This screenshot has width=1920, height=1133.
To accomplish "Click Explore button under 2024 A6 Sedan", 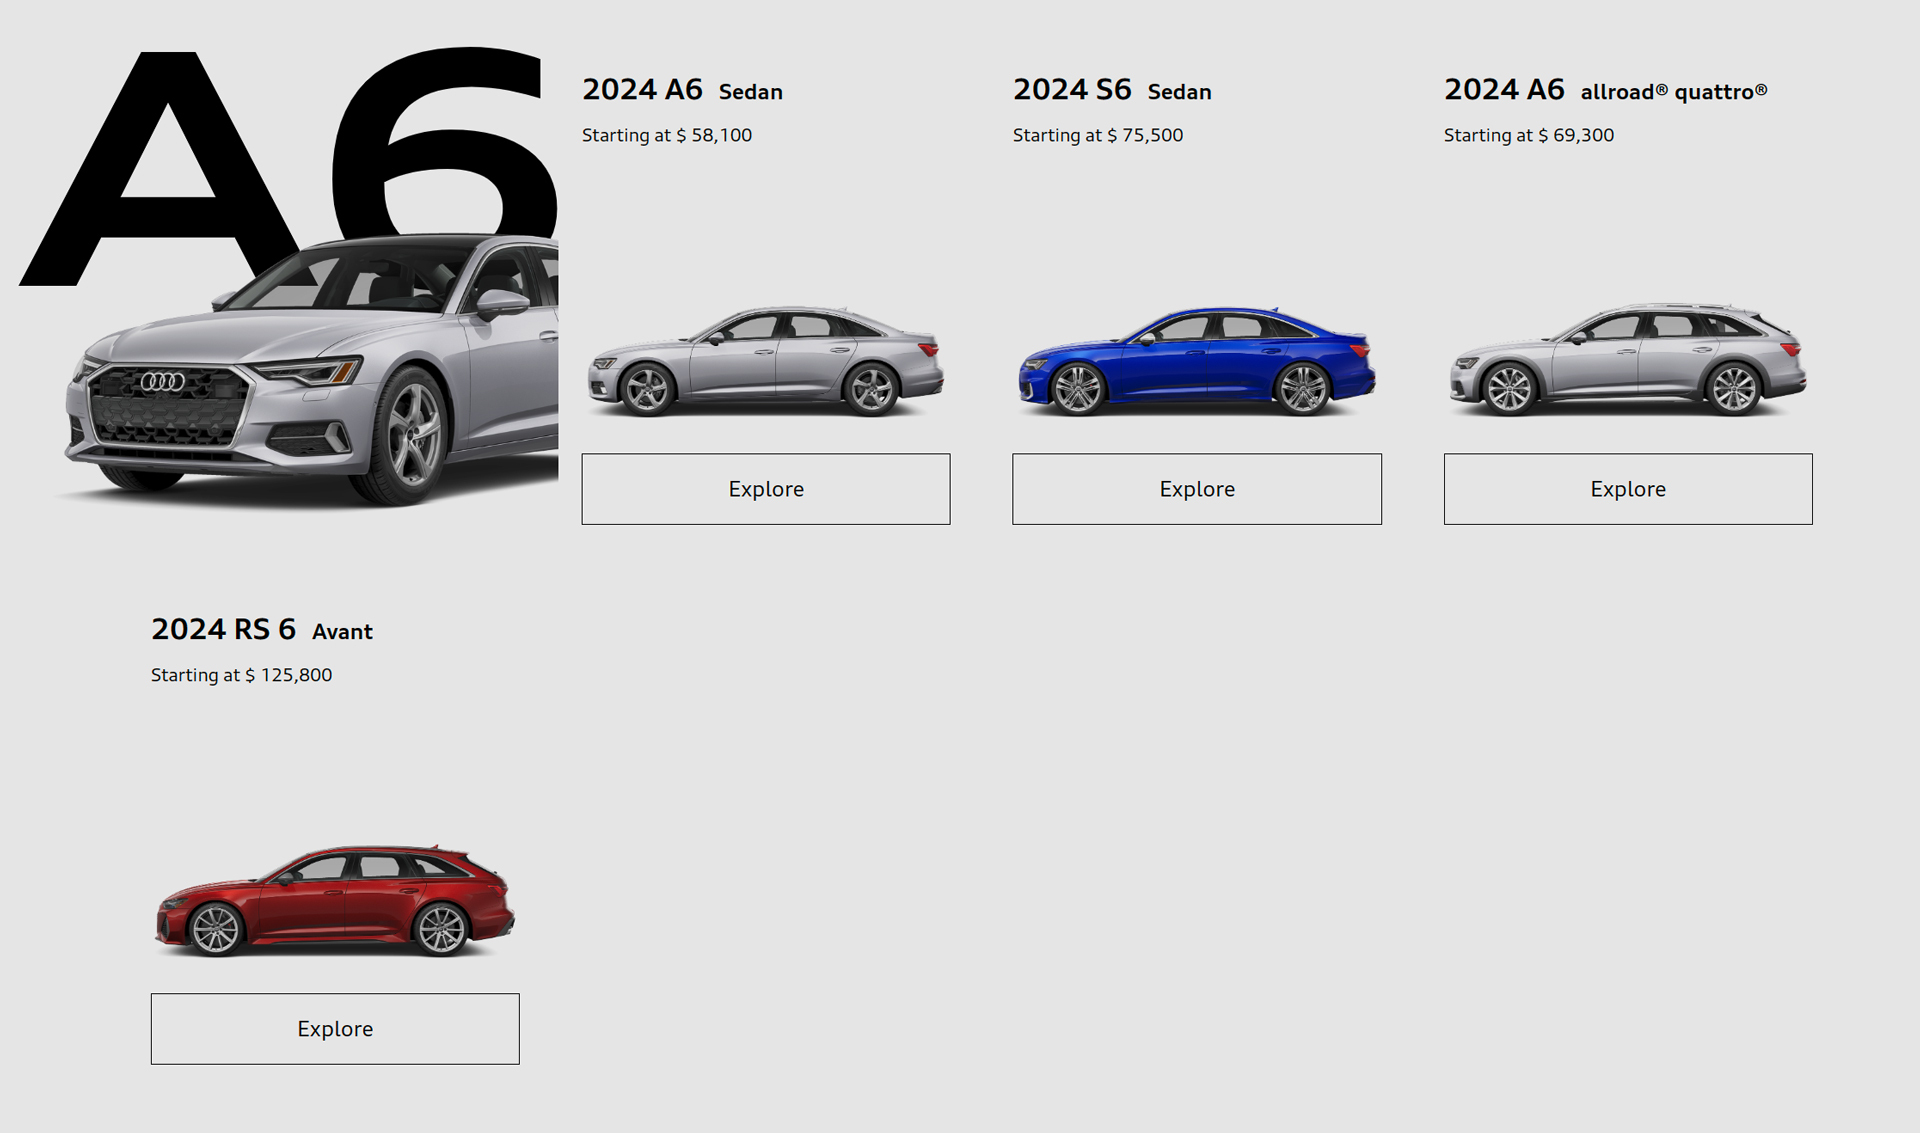I will click(766, 489).
